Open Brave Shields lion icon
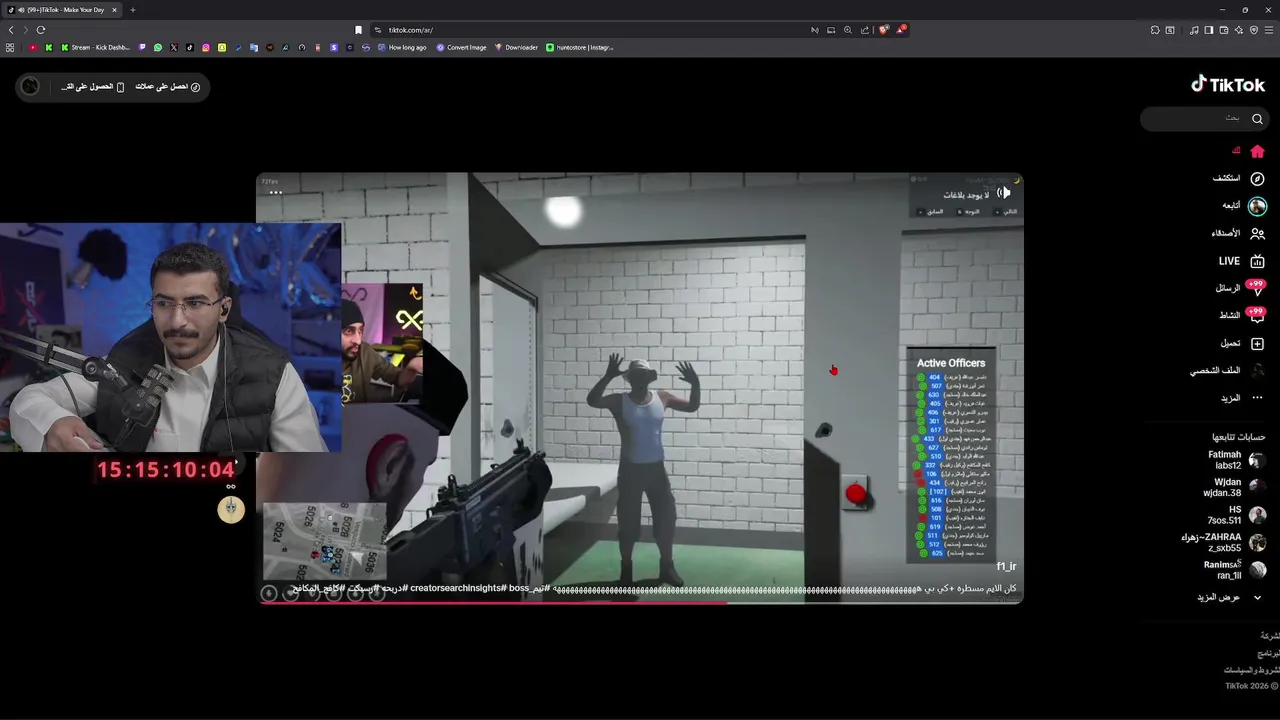This screenshot has height=720, width=1280. tap(883, 30)
